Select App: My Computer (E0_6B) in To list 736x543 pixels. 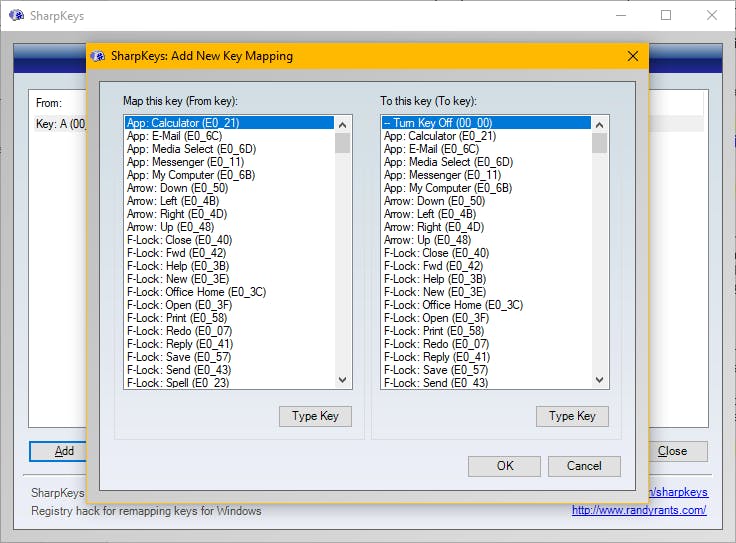click(486, 188)
